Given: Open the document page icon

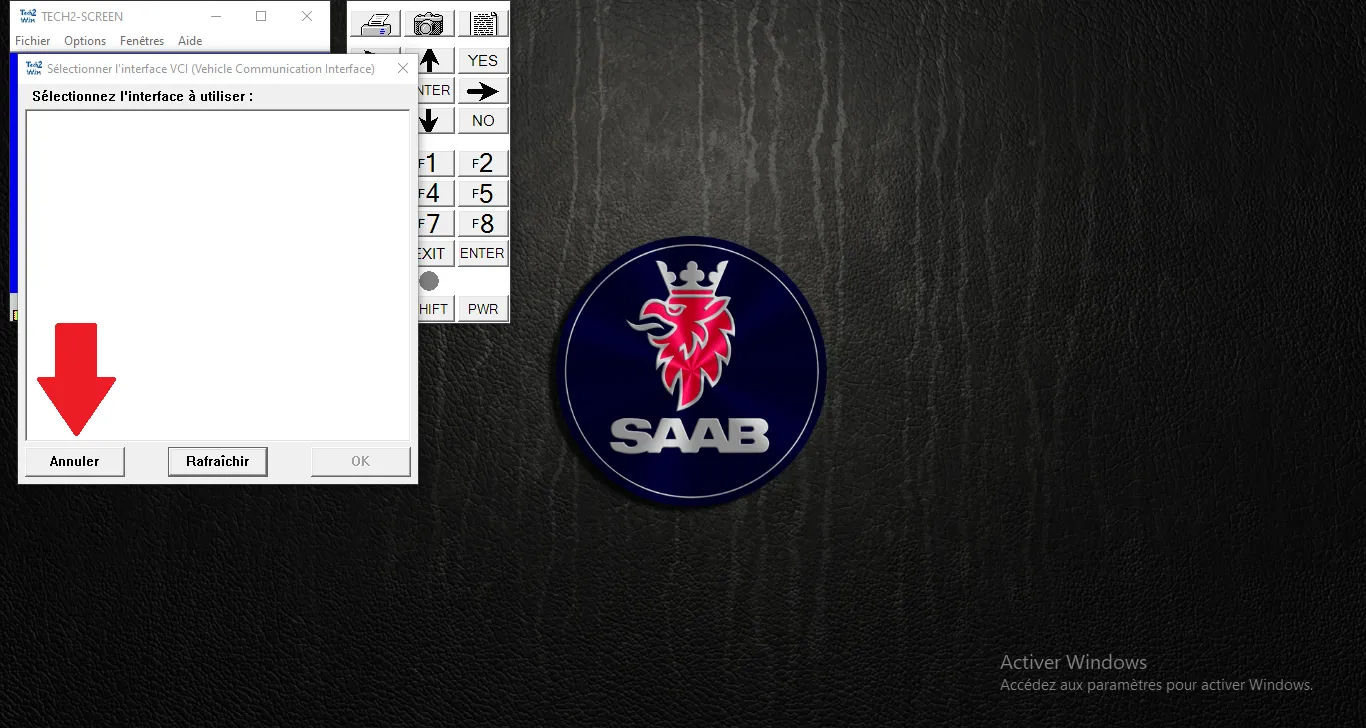Looking at the screenshot, I should 484,24.
